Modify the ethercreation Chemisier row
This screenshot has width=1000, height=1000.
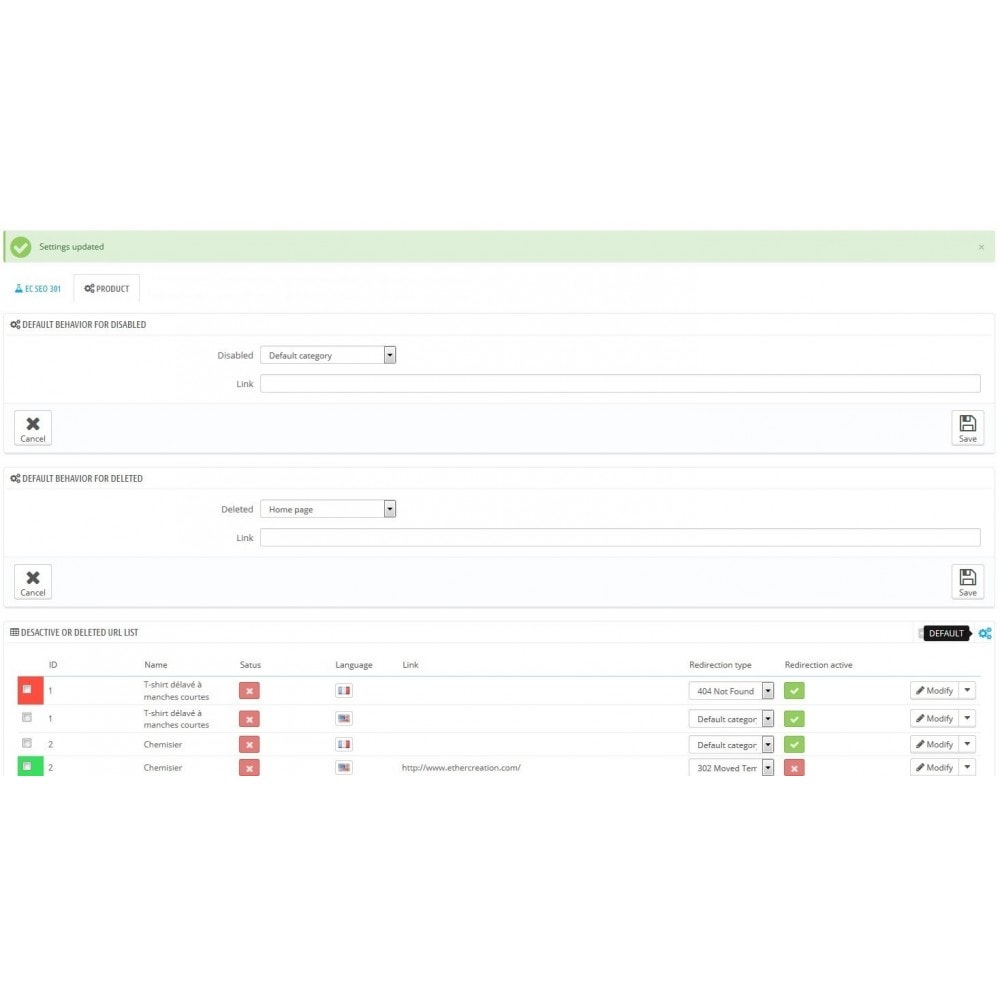point(934,767)
